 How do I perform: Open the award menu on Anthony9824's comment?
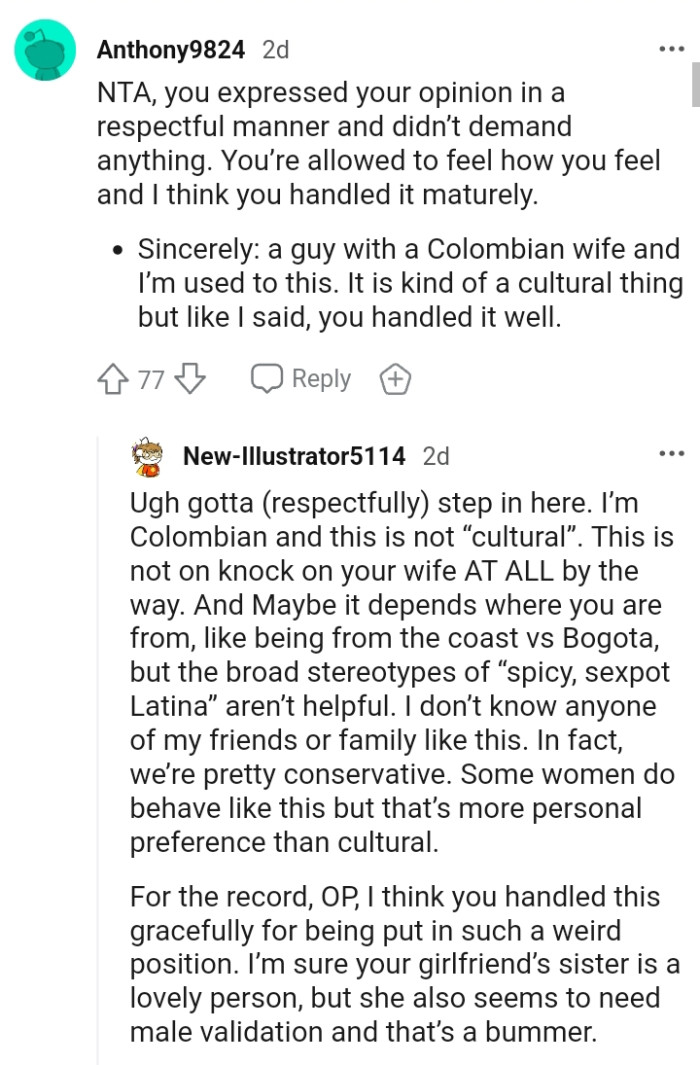coord(394,378)
